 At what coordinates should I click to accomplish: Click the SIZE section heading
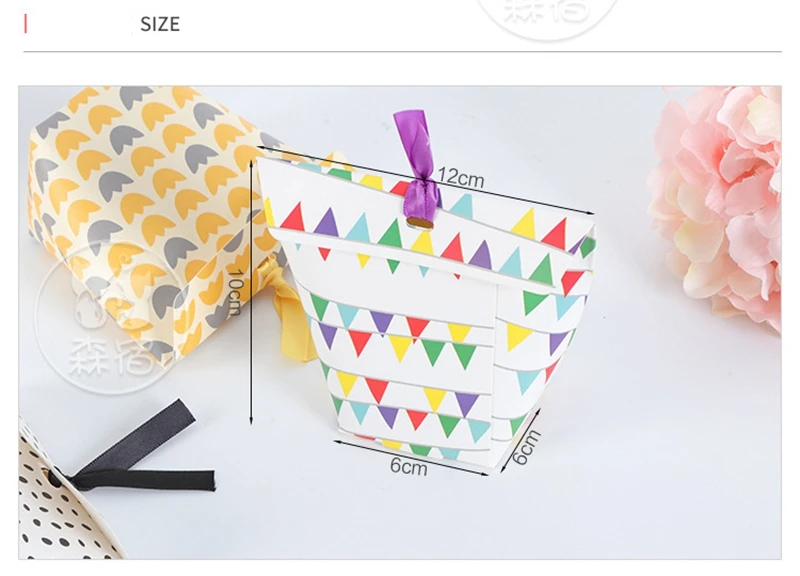(160, 24)
